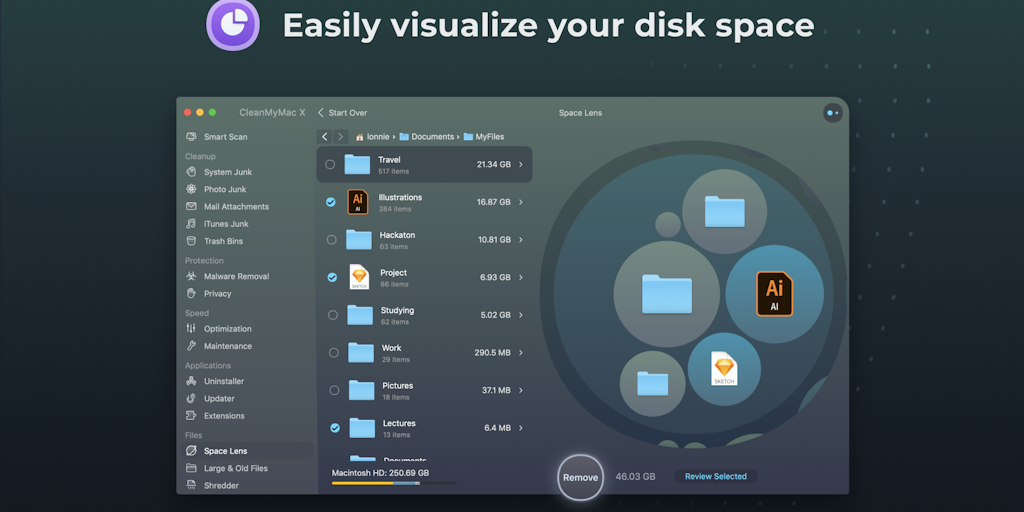Viewport: 1024px width, 512px height.
Task: Select Shredder in the sidebar
Action: (x=221, y=485)
